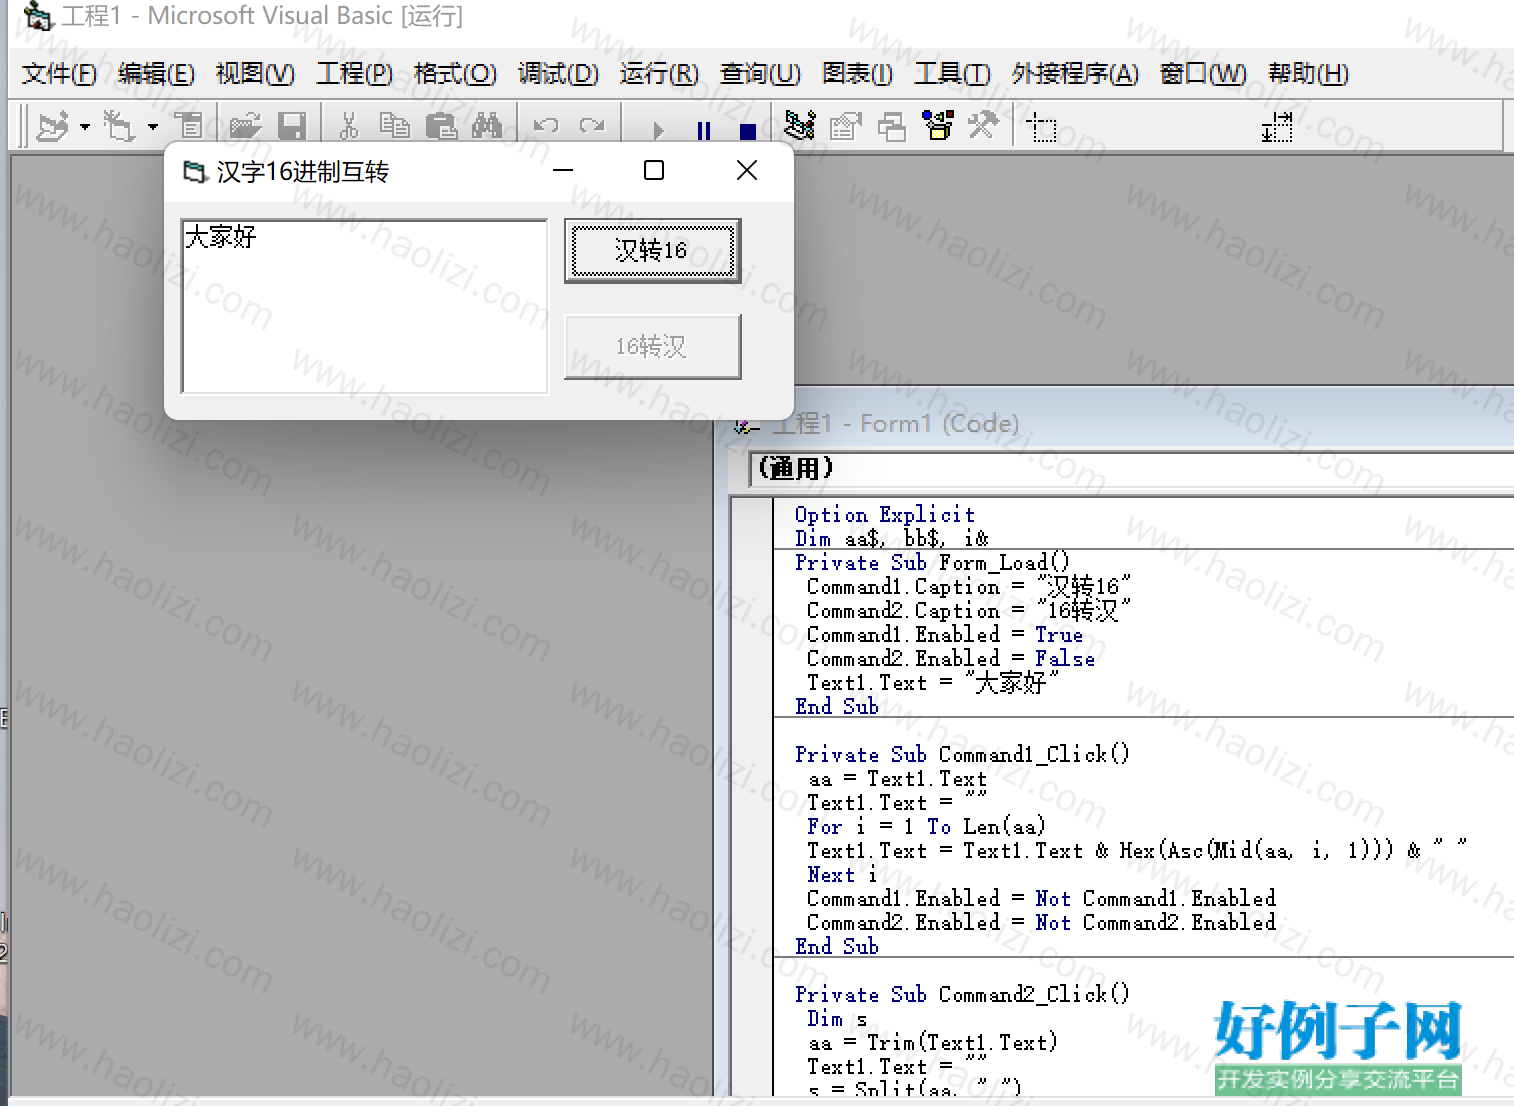Click the form position indicator icon
The height and width of the screenshot is (1106, 1514).
coord(1043,128)
